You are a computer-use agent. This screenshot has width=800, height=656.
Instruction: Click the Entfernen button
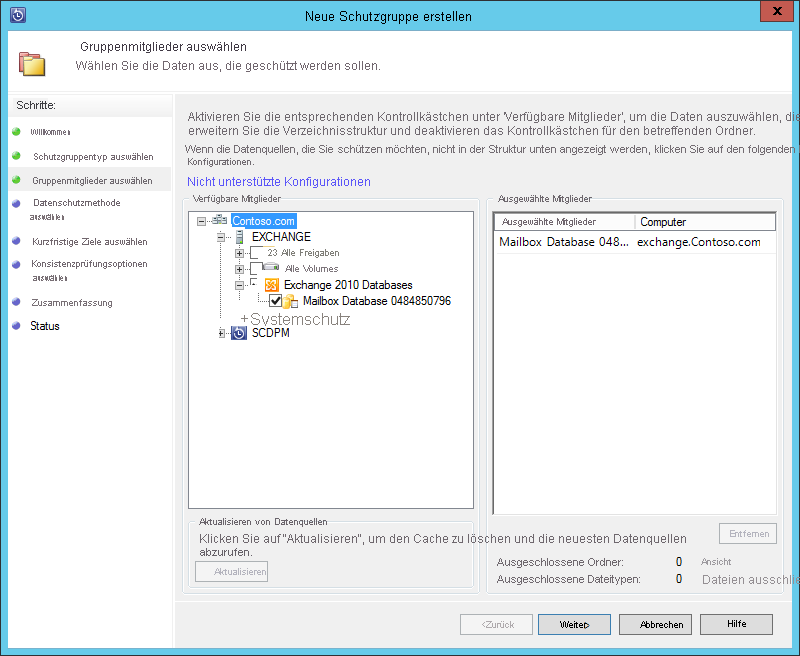[x=748, y=534]
